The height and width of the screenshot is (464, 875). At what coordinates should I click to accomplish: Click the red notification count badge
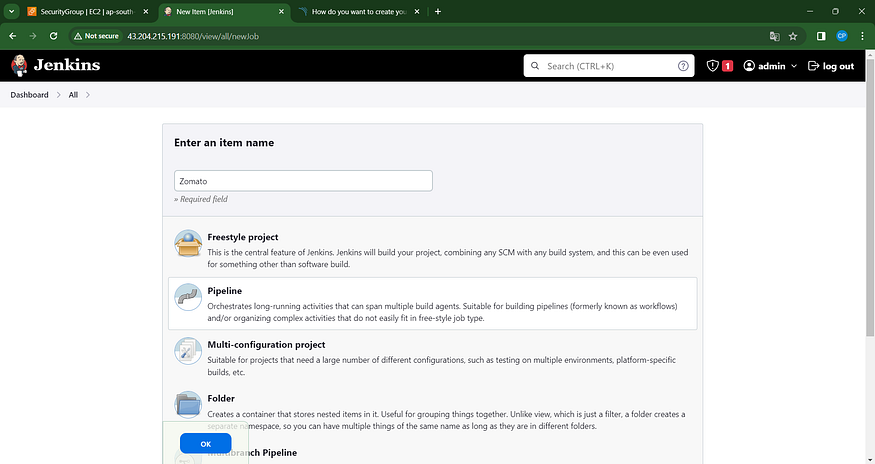tap(727, 66)
